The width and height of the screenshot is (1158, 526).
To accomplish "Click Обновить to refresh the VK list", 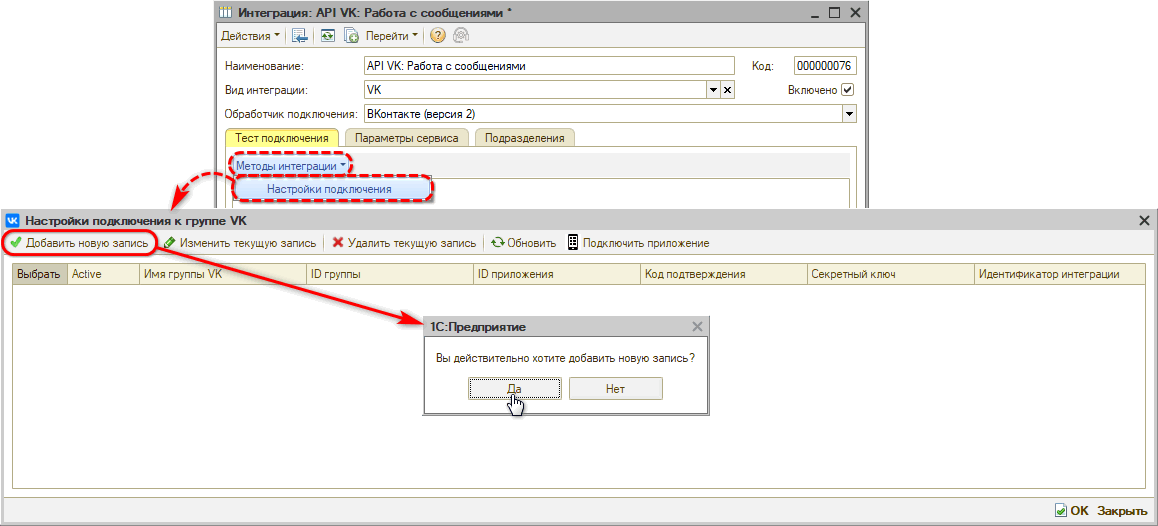I will [523, 243].
